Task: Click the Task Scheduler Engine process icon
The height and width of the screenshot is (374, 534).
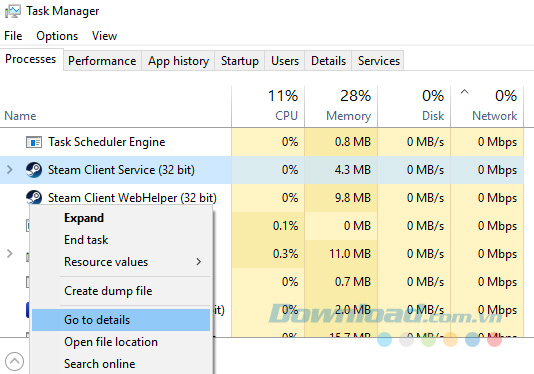Action: pyautogui.click(x=34, y=142)
